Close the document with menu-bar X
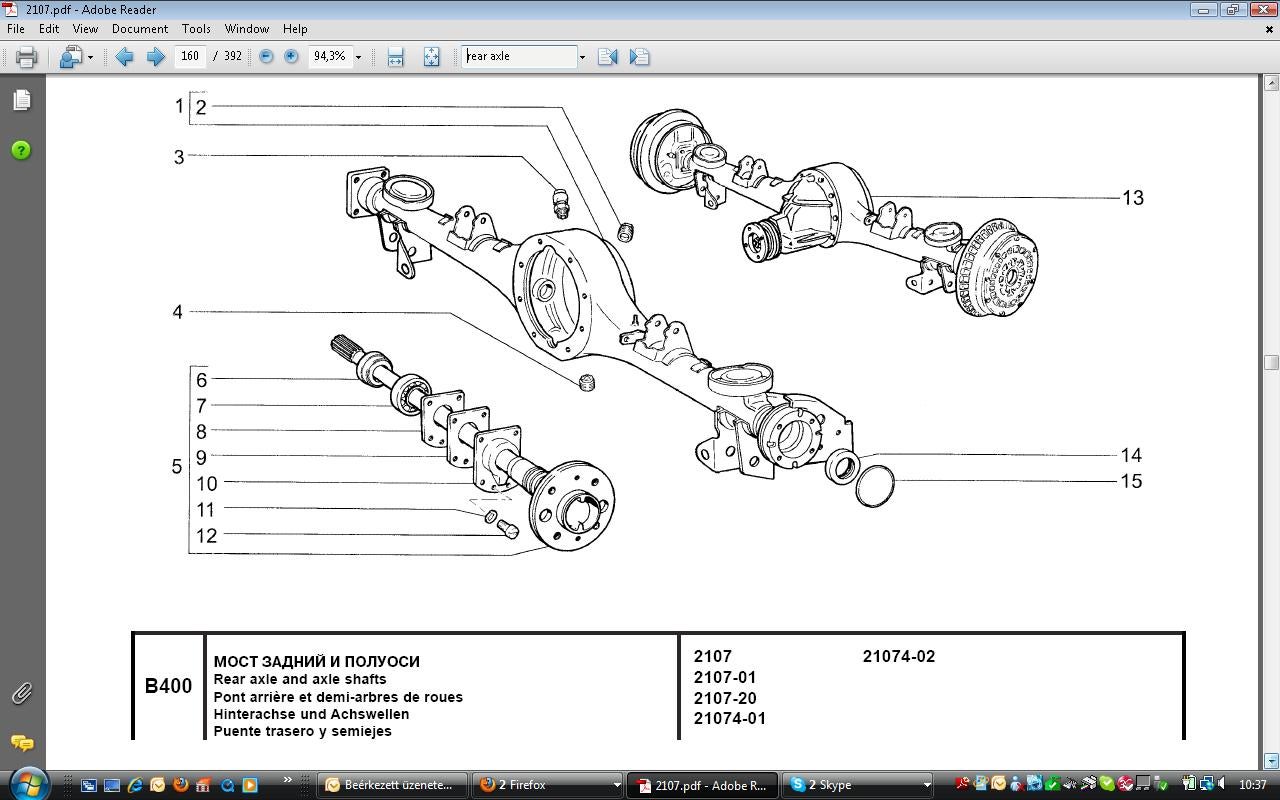1280x800 pixels. (x=1269, y=29)
